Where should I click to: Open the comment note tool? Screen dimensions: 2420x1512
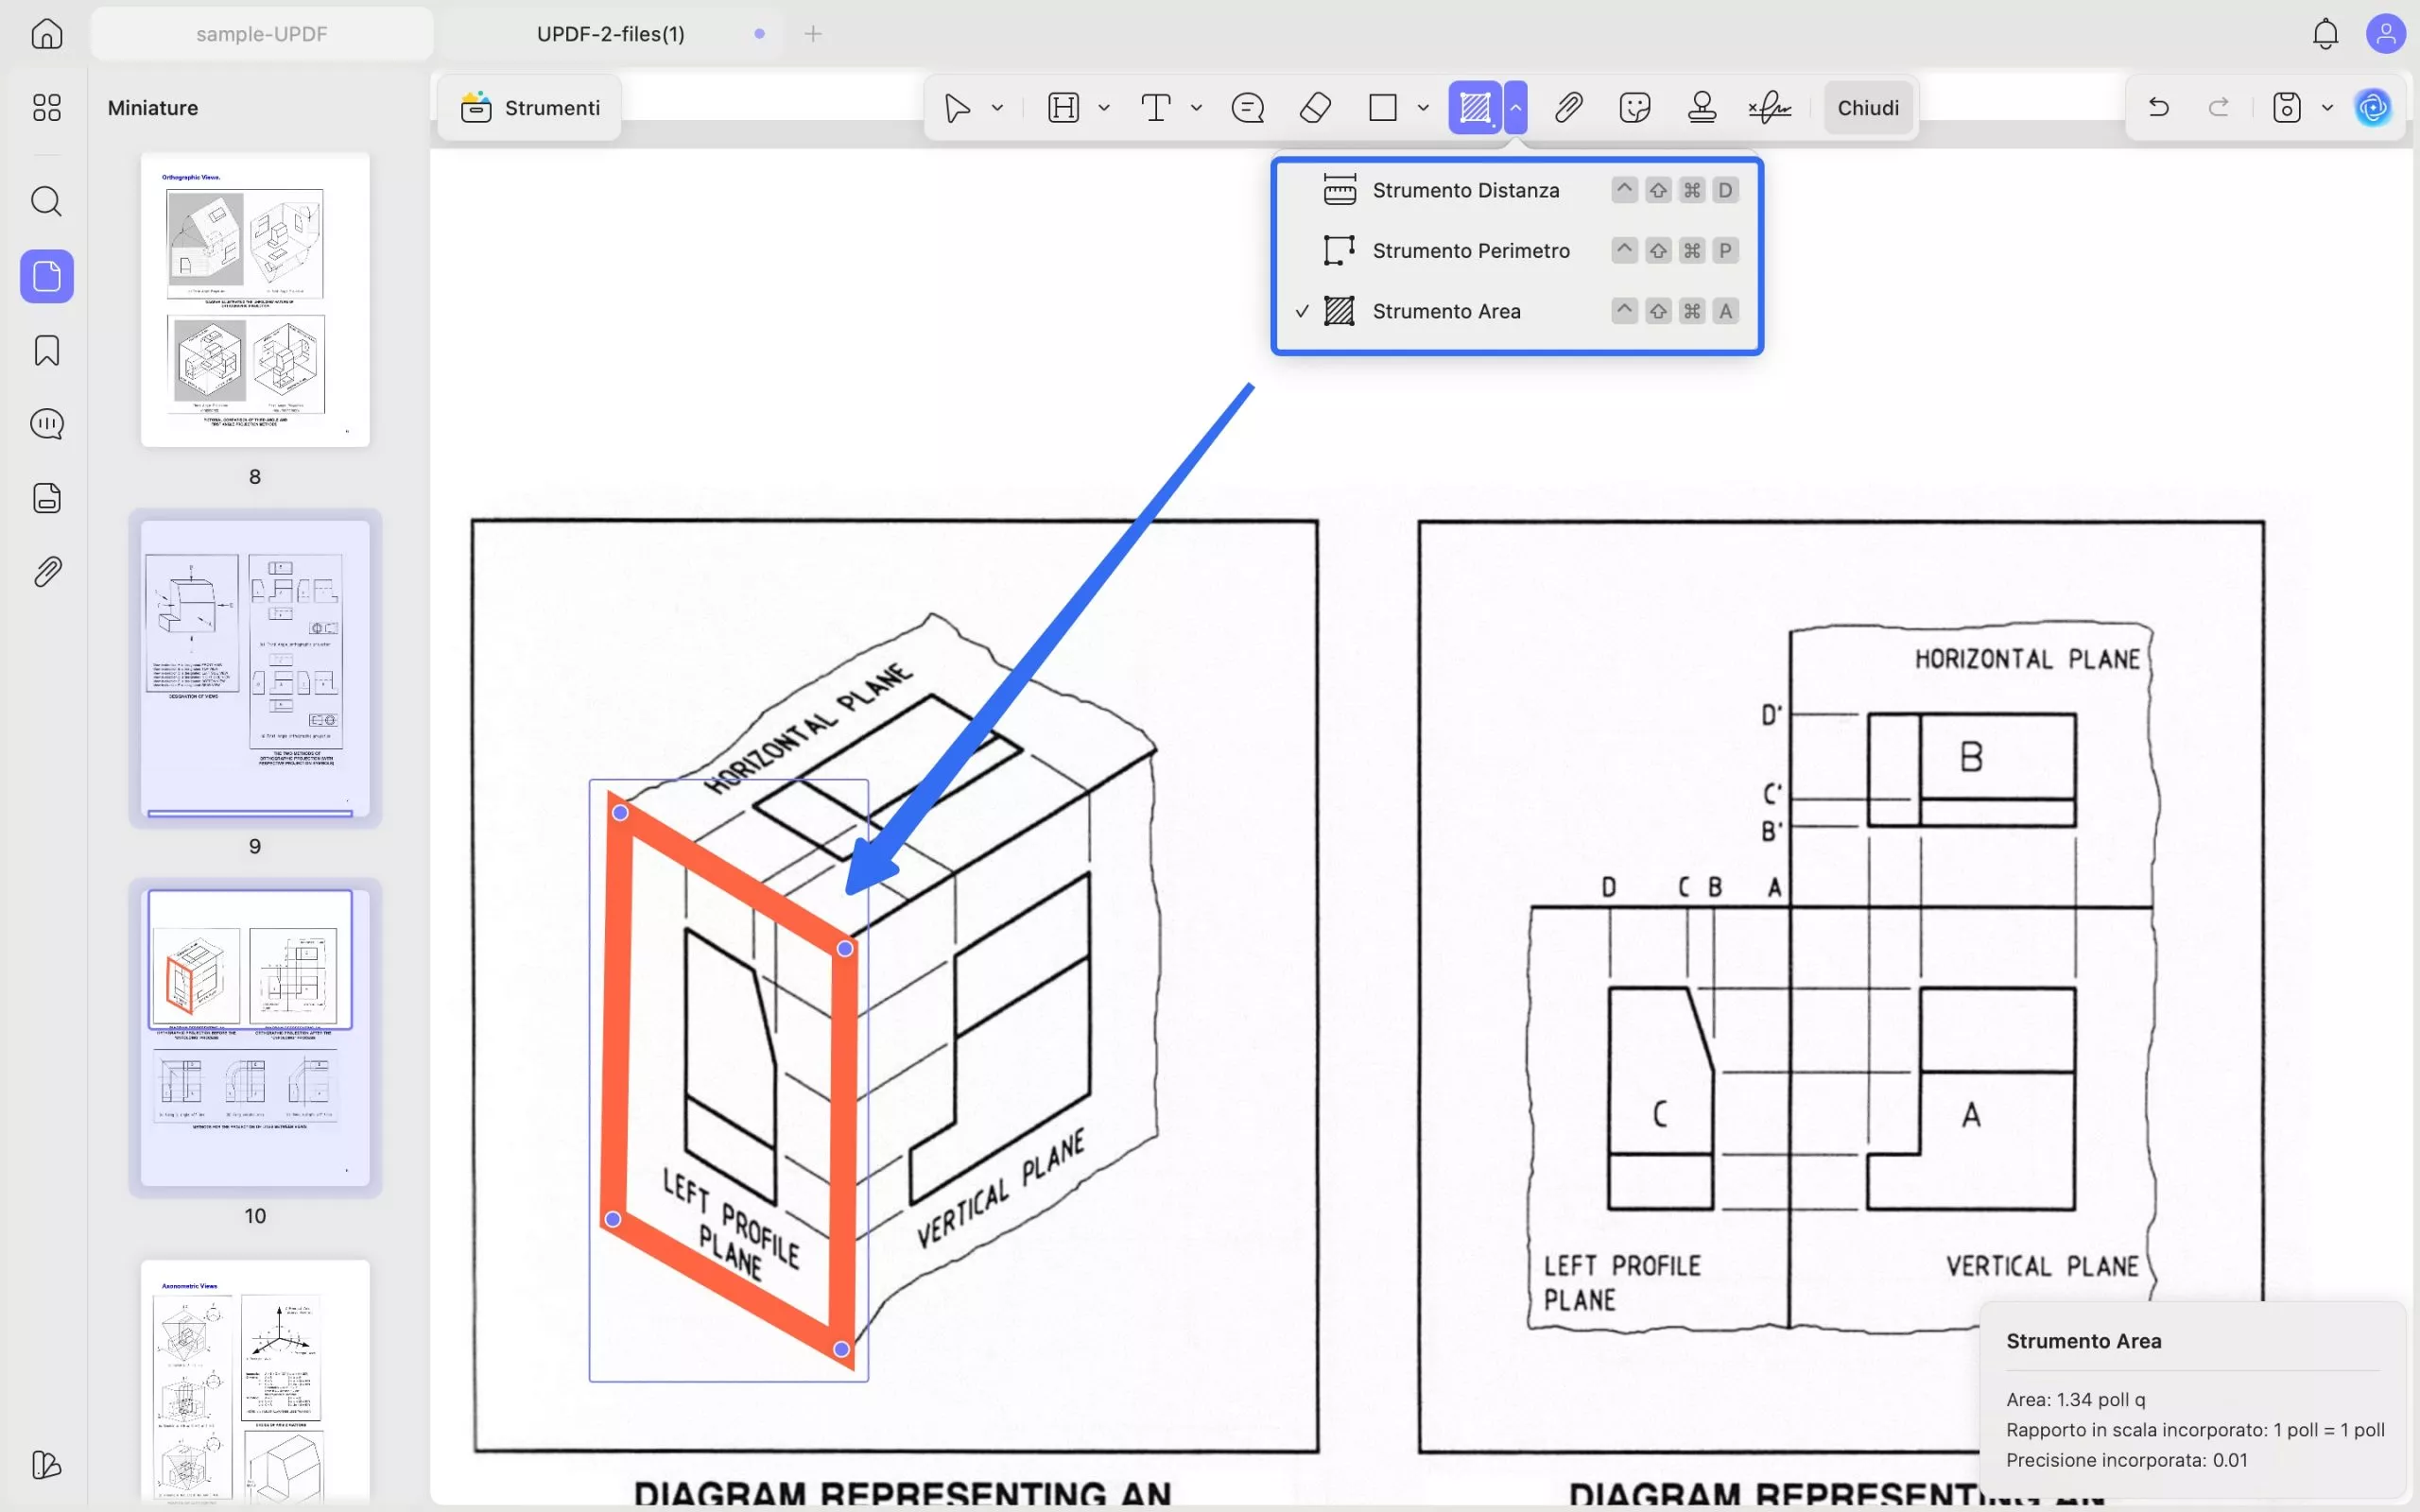click(1247, 107)
